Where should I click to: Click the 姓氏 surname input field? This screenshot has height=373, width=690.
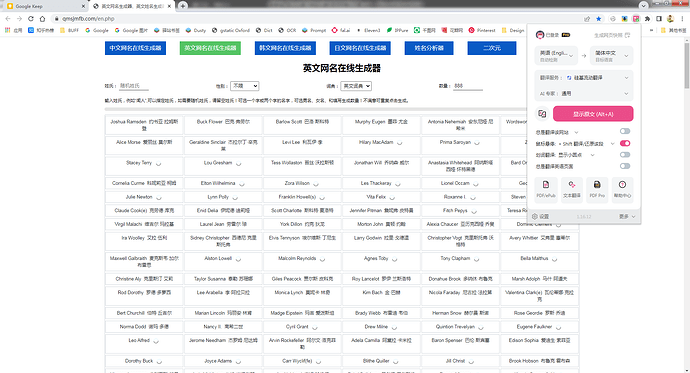pos(133,86)
